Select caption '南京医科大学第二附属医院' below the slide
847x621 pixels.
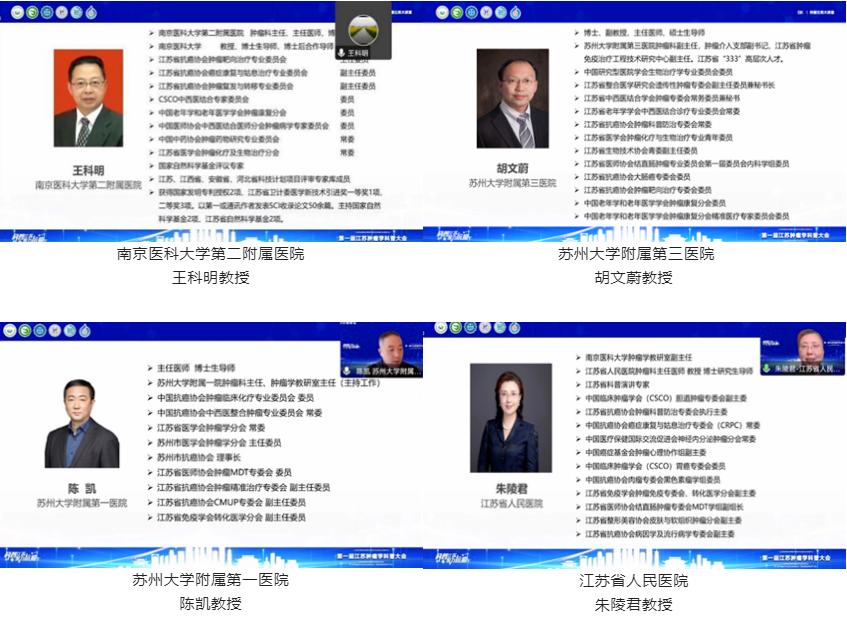211,254
